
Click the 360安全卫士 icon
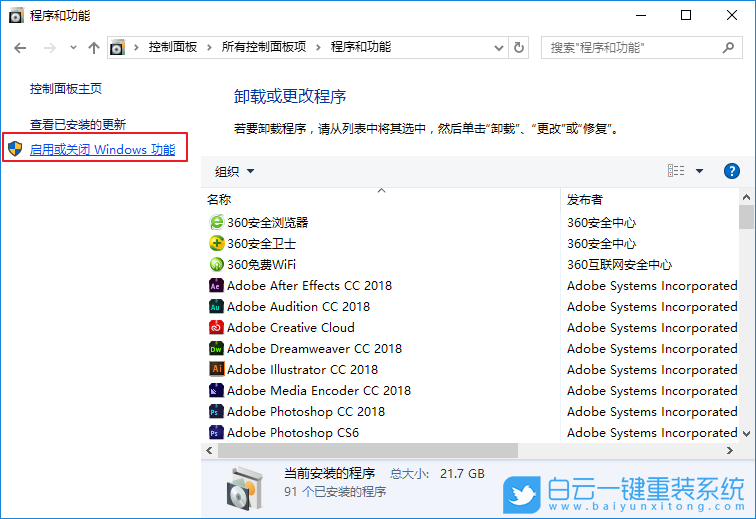216,243
